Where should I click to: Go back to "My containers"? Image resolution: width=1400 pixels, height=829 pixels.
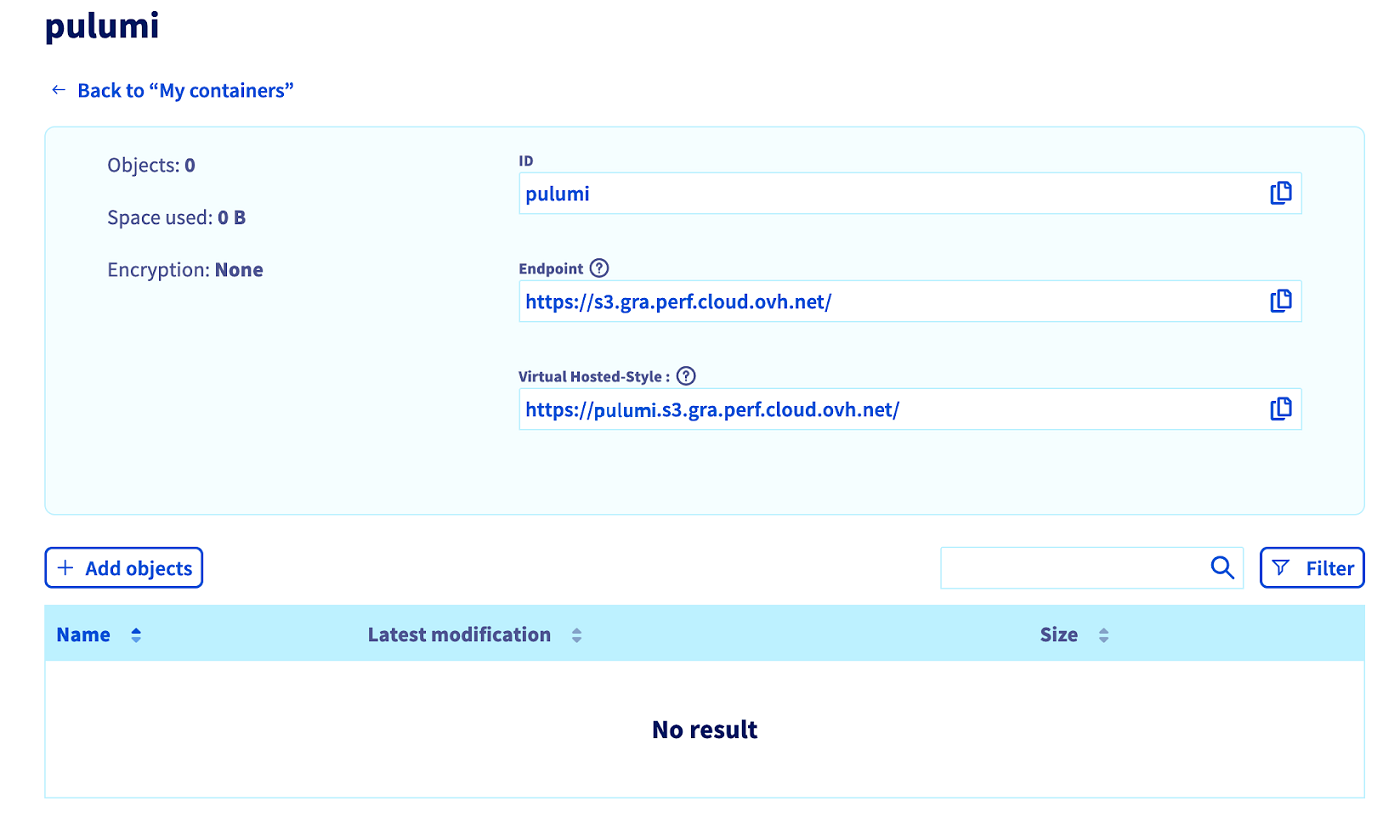[185, 90]
